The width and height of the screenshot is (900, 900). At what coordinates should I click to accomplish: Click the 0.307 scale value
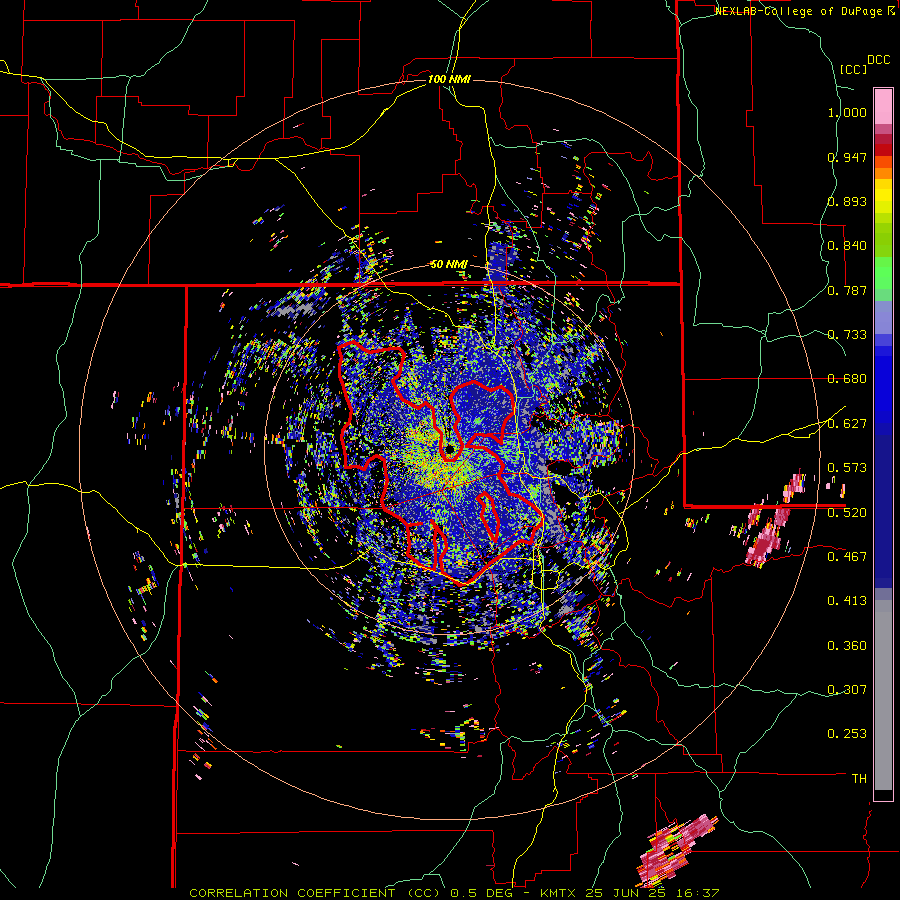pyautogui.click(x=847, y=690)
